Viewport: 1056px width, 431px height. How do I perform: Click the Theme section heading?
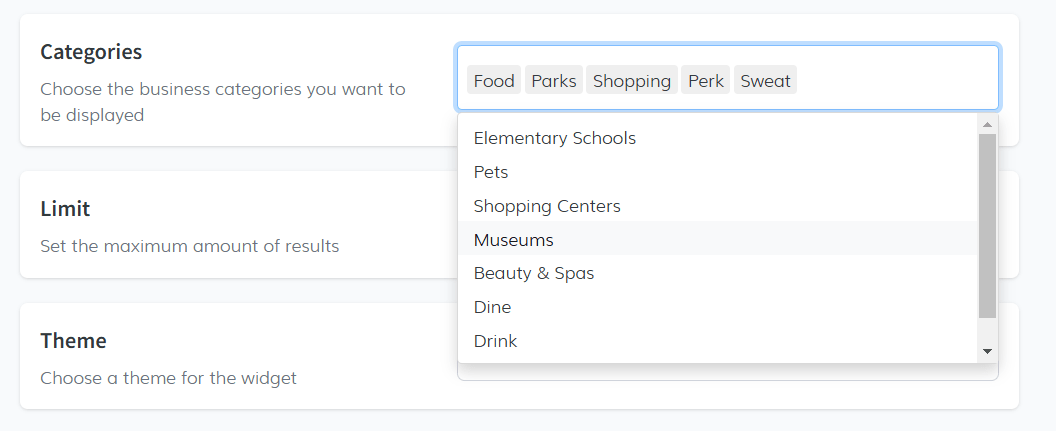[73, 341]
